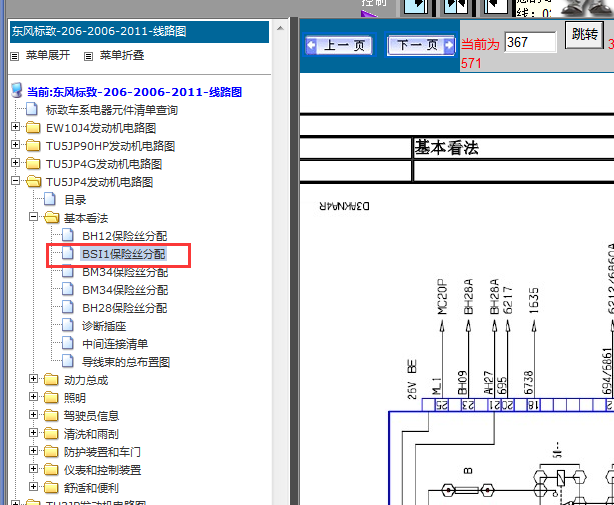Click the 舒适和便利 folder icon
The width and height of the screenshot is (614, 505).
(51, 487)
